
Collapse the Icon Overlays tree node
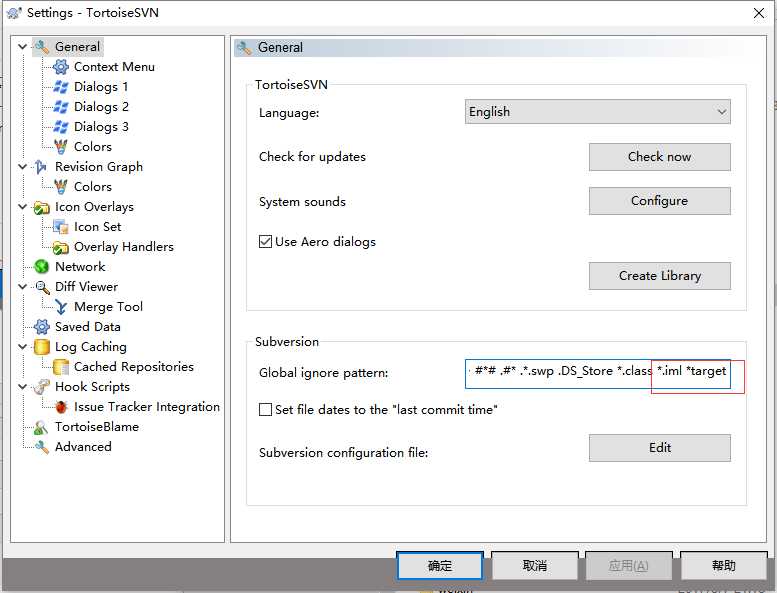[x=22, y=207]
